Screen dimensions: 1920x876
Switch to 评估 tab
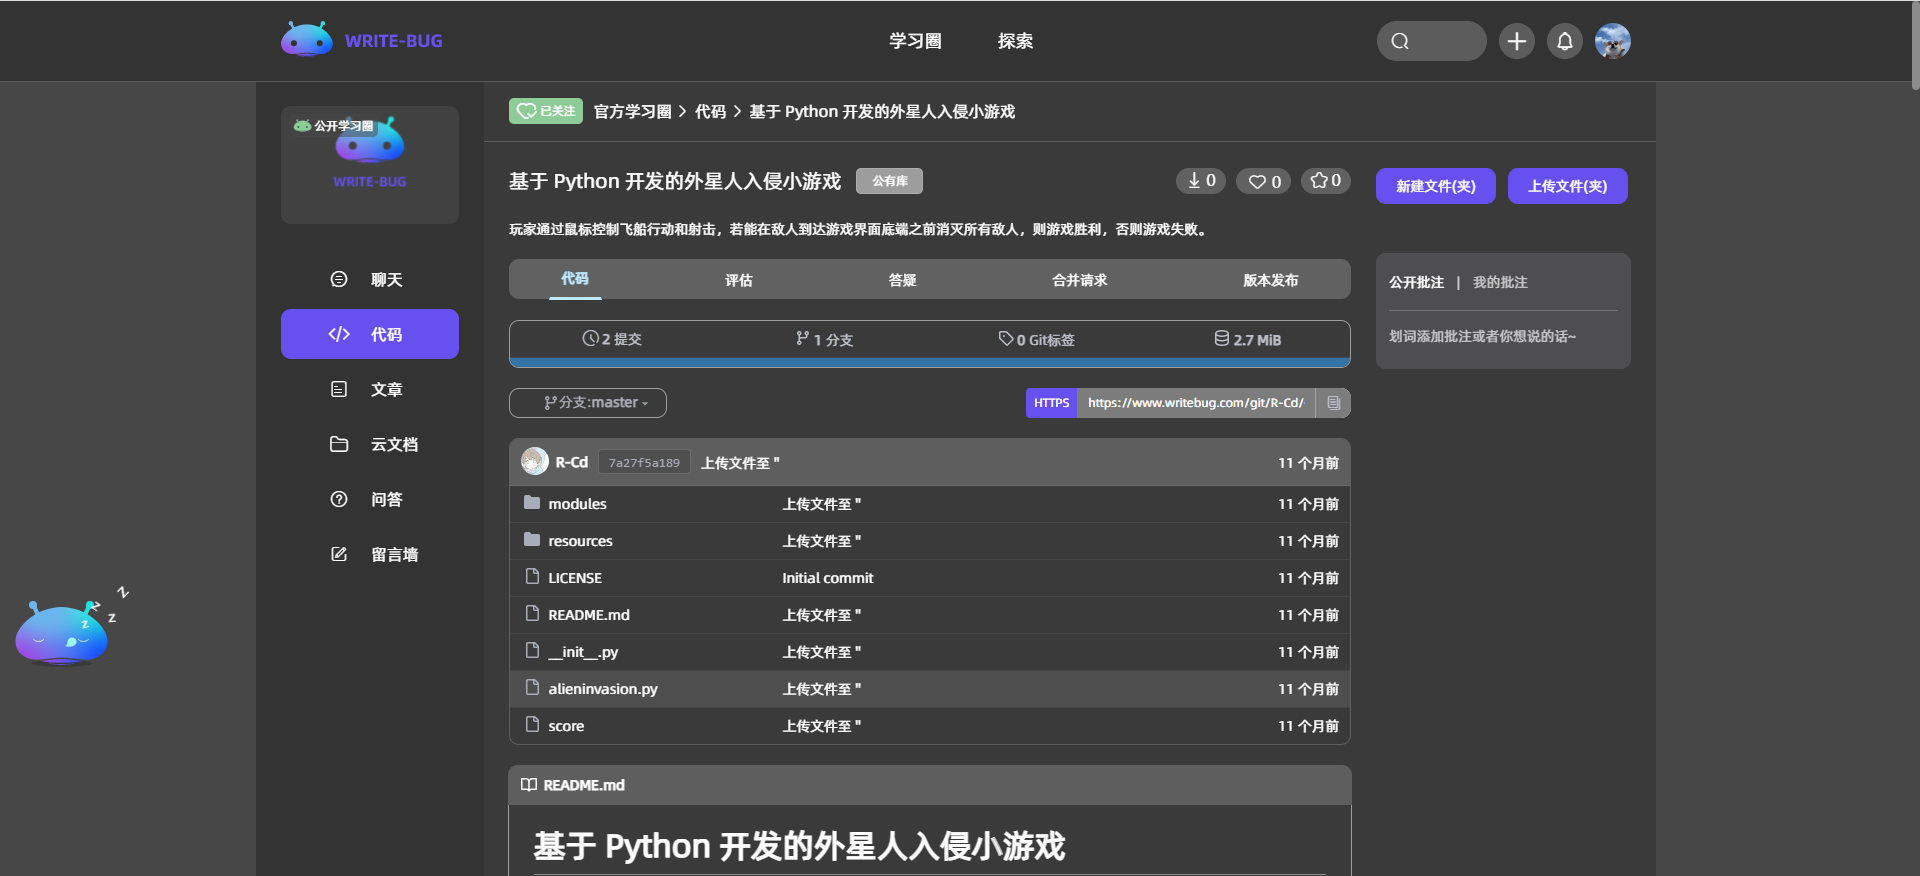(739, 280)
